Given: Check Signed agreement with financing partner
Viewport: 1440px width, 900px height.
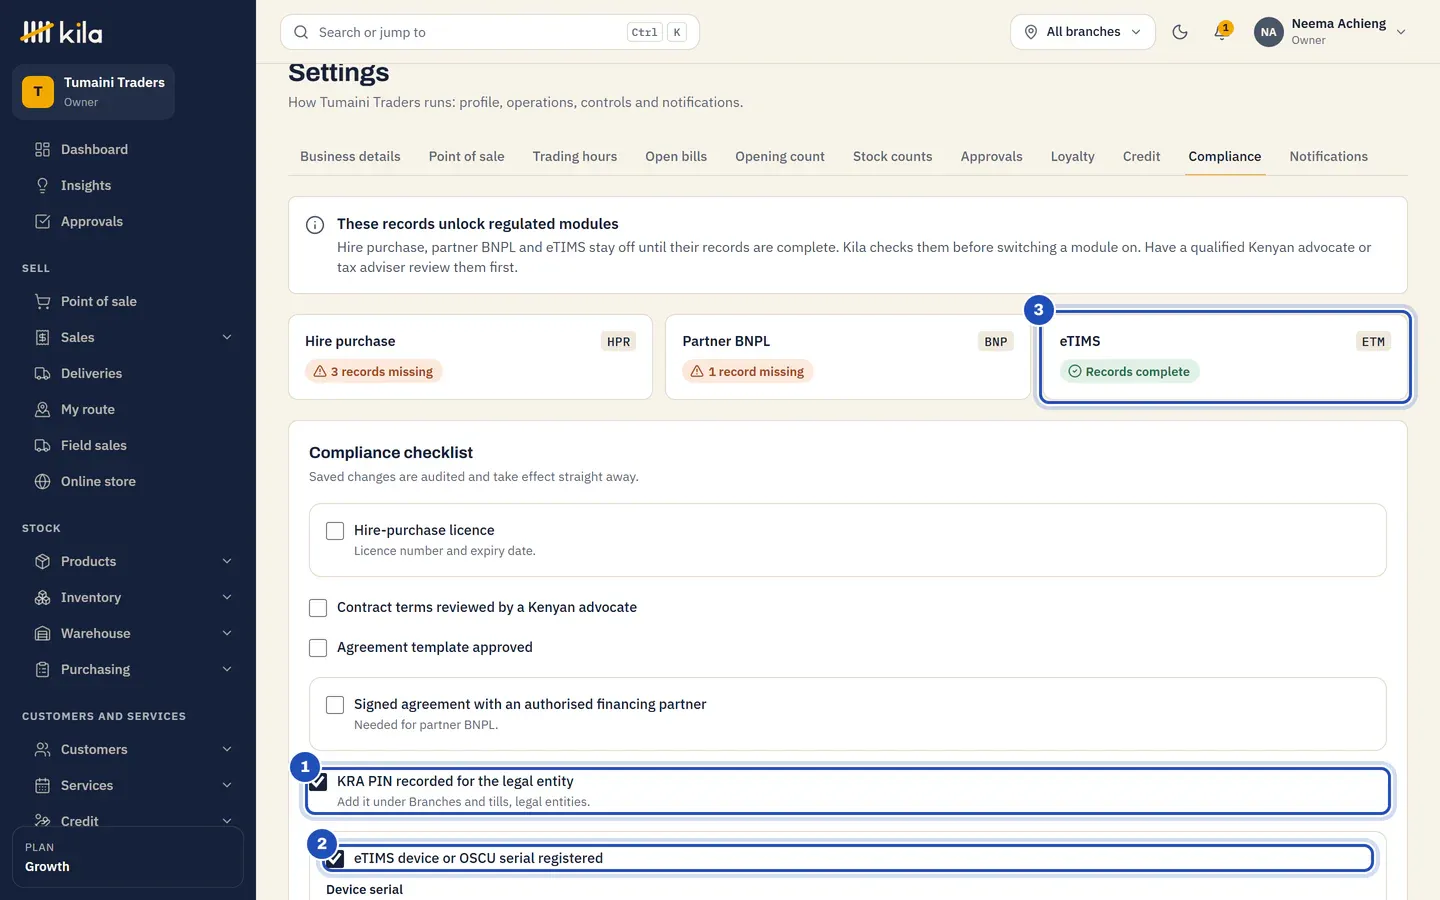Looking at the screenshot, I should tap(335, 705).
